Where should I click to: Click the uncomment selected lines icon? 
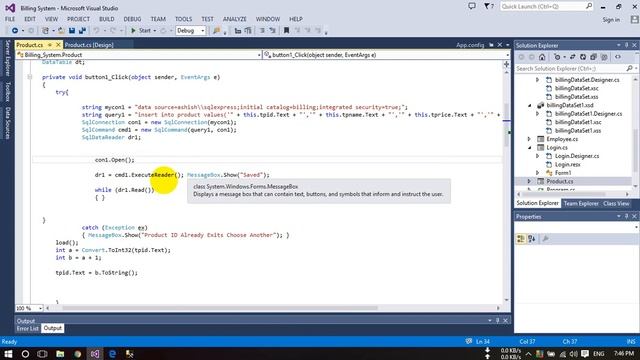(x=272, y=31)
